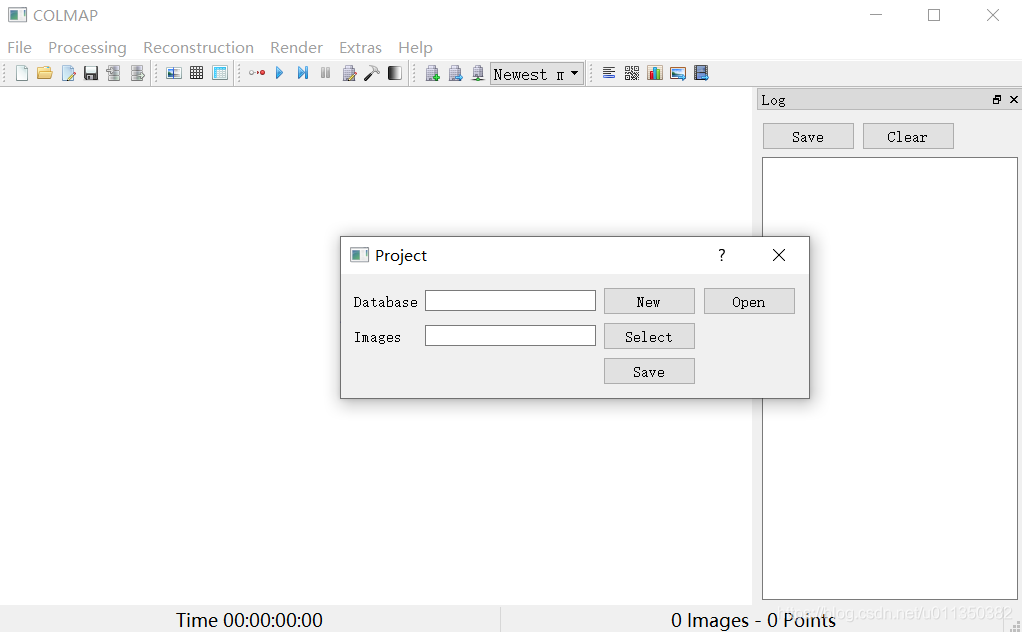Open Reconstruction options with the pencil icon
1022x632 pixels.
click(348, 72)
